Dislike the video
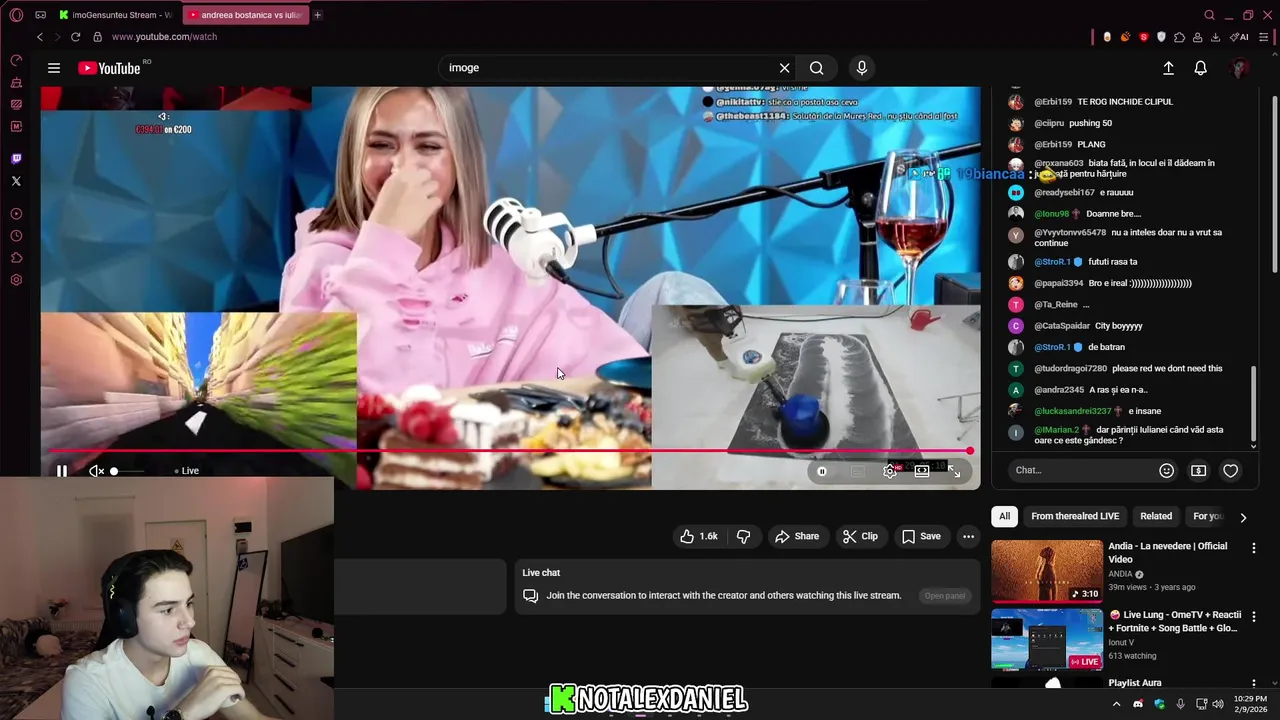 [x=743, y=536]
